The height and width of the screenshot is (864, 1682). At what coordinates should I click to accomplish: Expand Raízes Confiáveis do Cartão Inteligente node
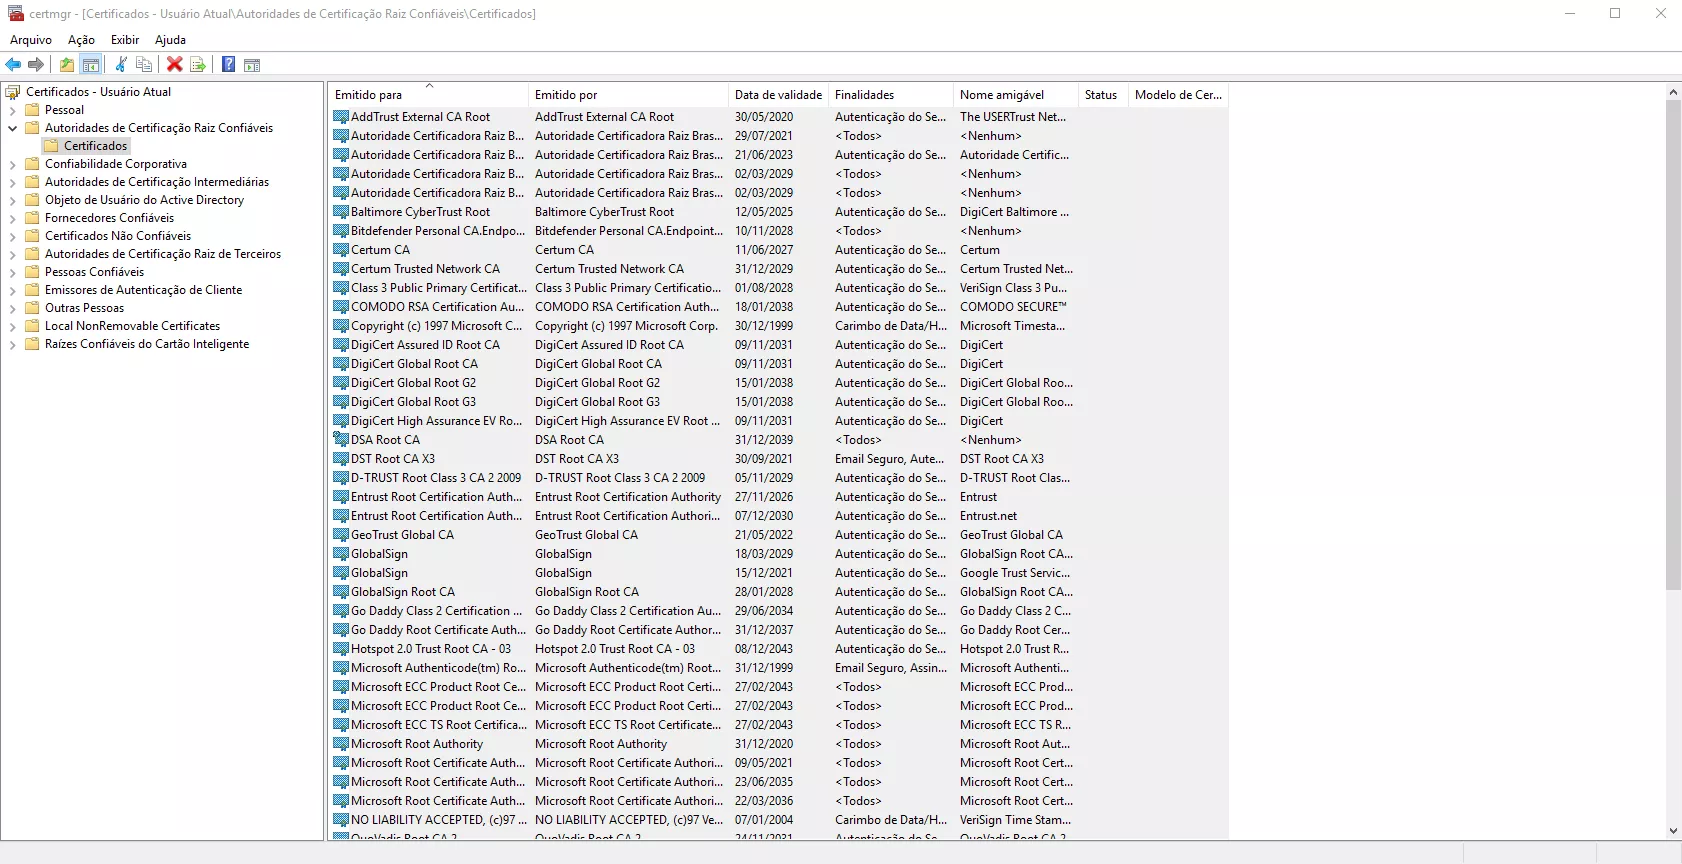pos(12,344)
